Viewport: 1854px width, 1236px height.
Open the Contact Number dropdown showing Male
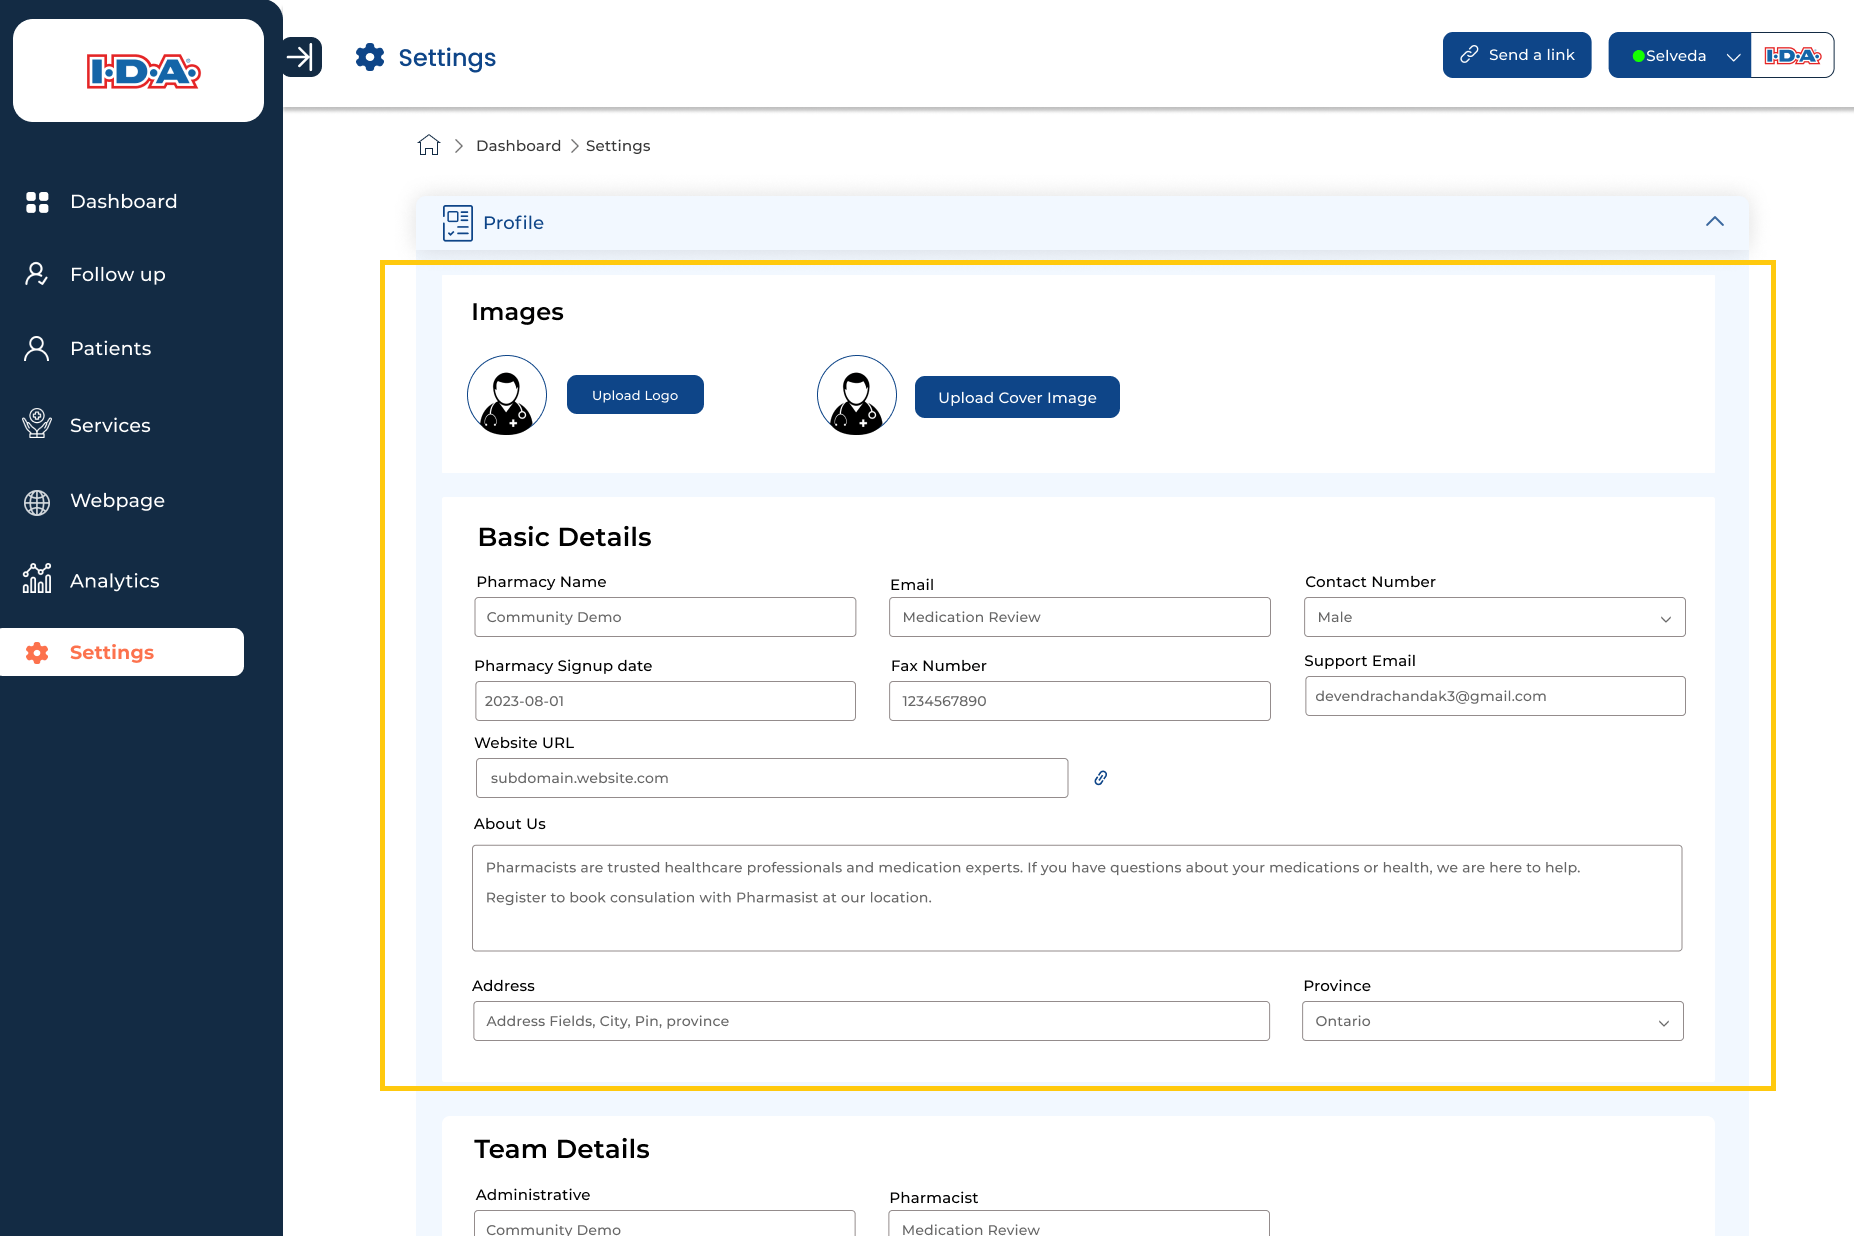(x=1494, y=617)
